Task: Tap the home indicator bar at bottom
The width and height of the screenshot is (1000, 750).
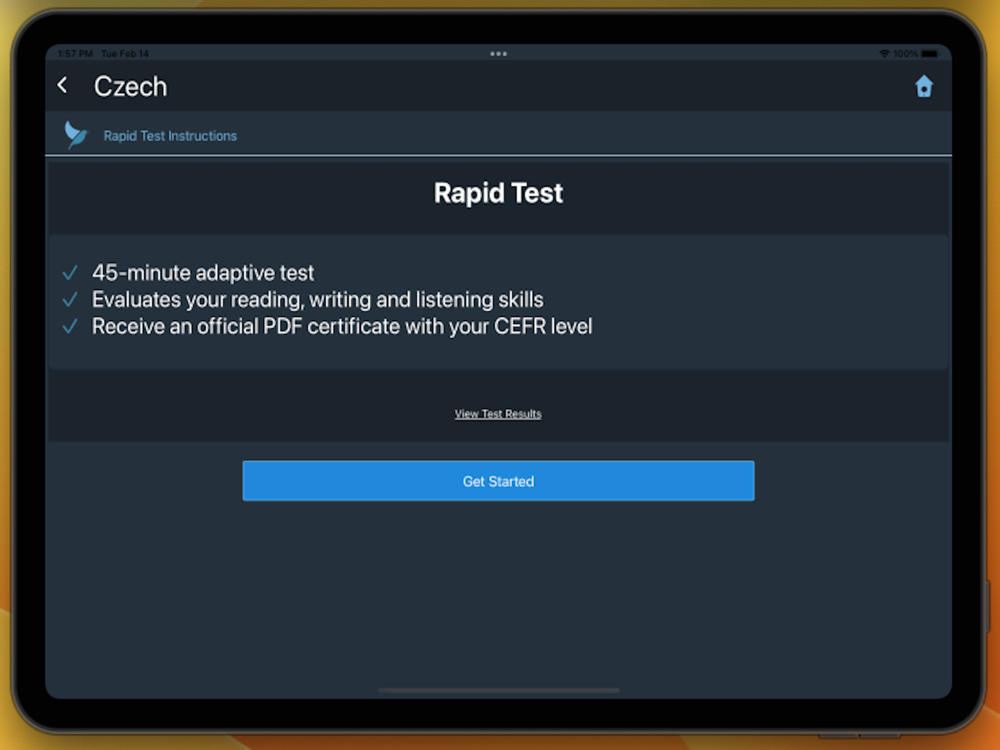Action: pyautogui.click(x=498, y=690)
